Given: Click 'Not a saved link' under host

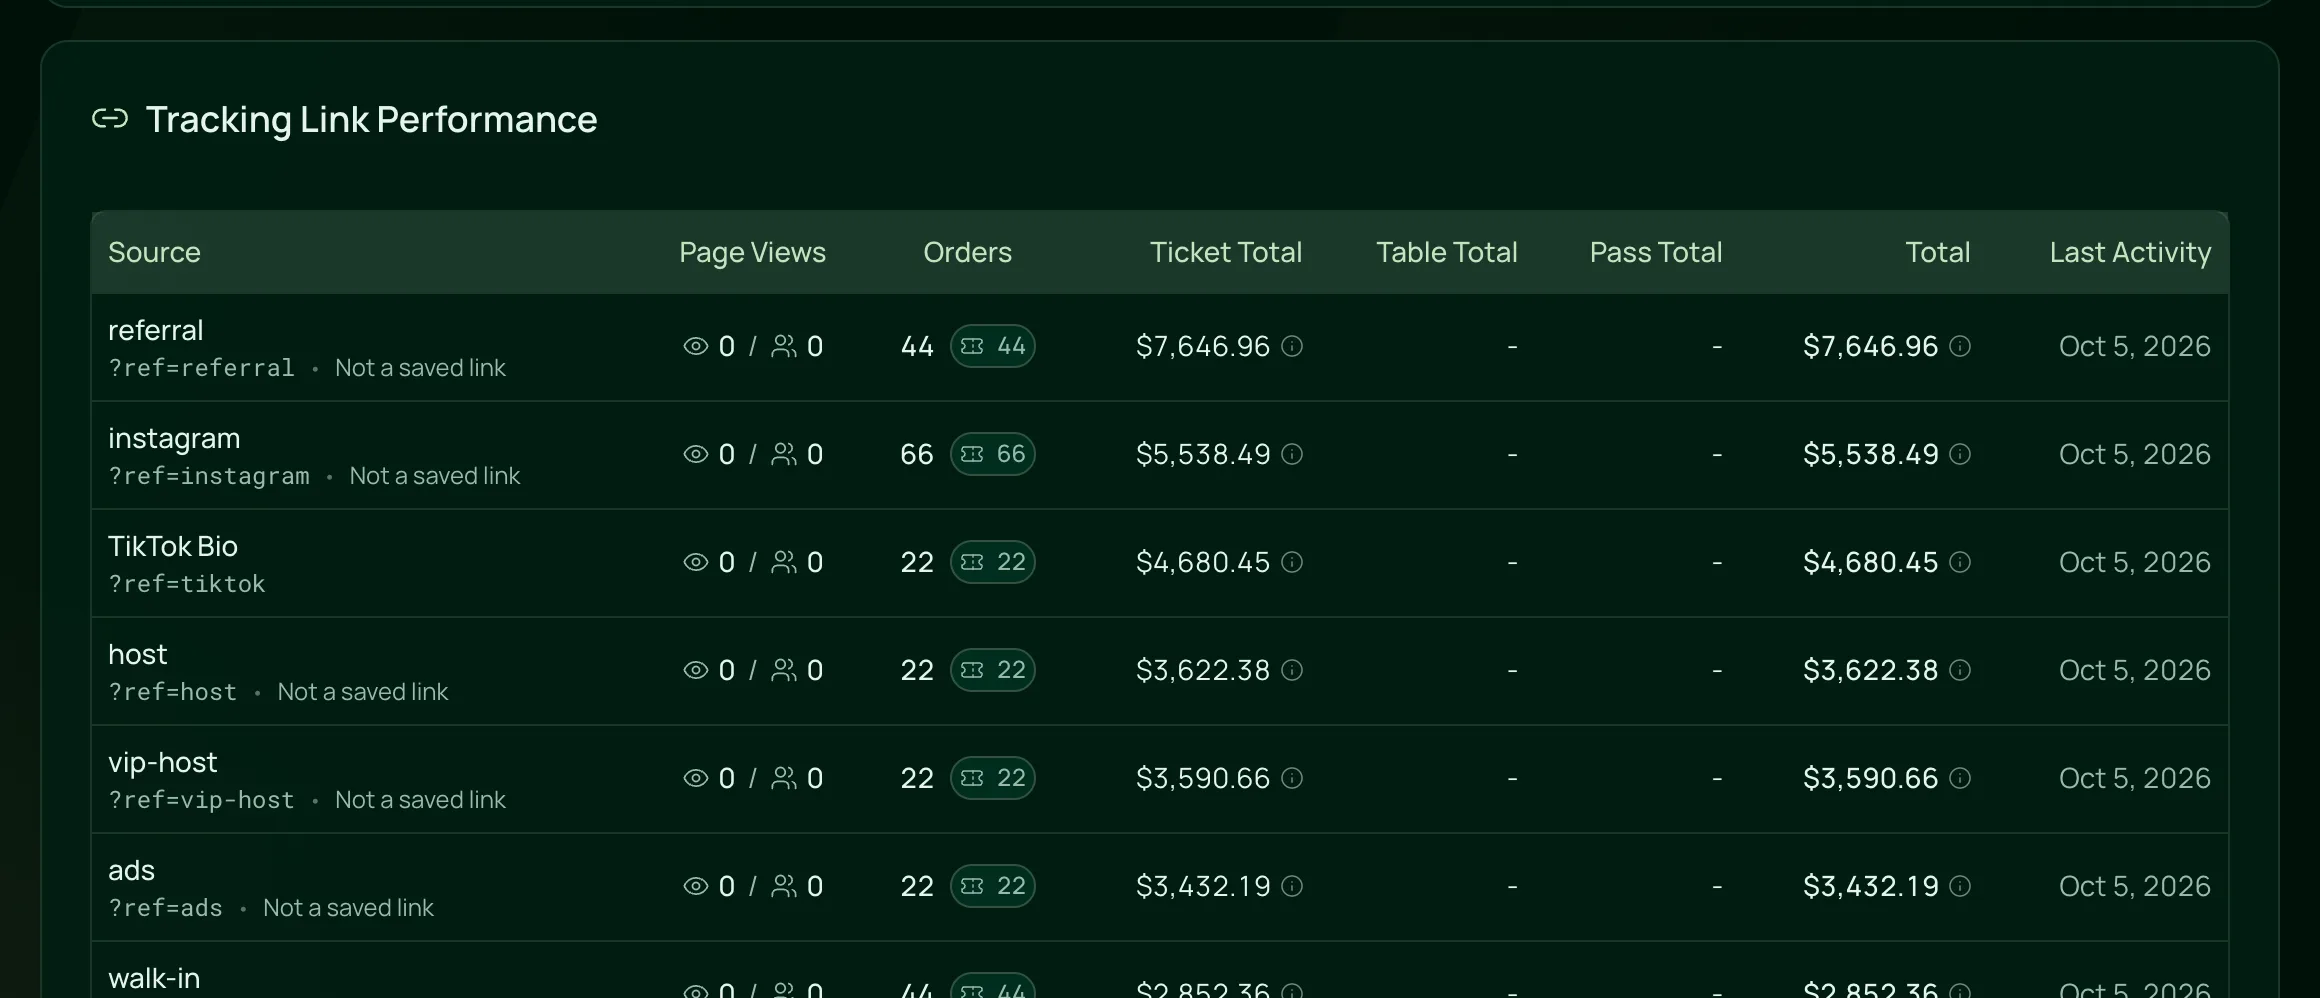Looking at the screenshot, I should (363, 692).
